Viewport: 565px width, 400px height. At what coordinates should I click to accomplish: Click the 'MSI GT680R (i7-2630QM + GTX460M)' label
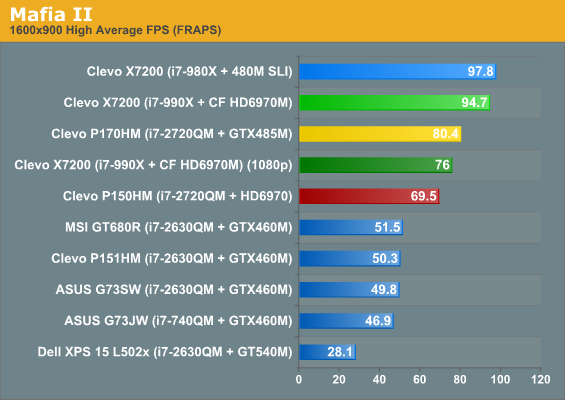pyautogui.click(x=179, y=227)
